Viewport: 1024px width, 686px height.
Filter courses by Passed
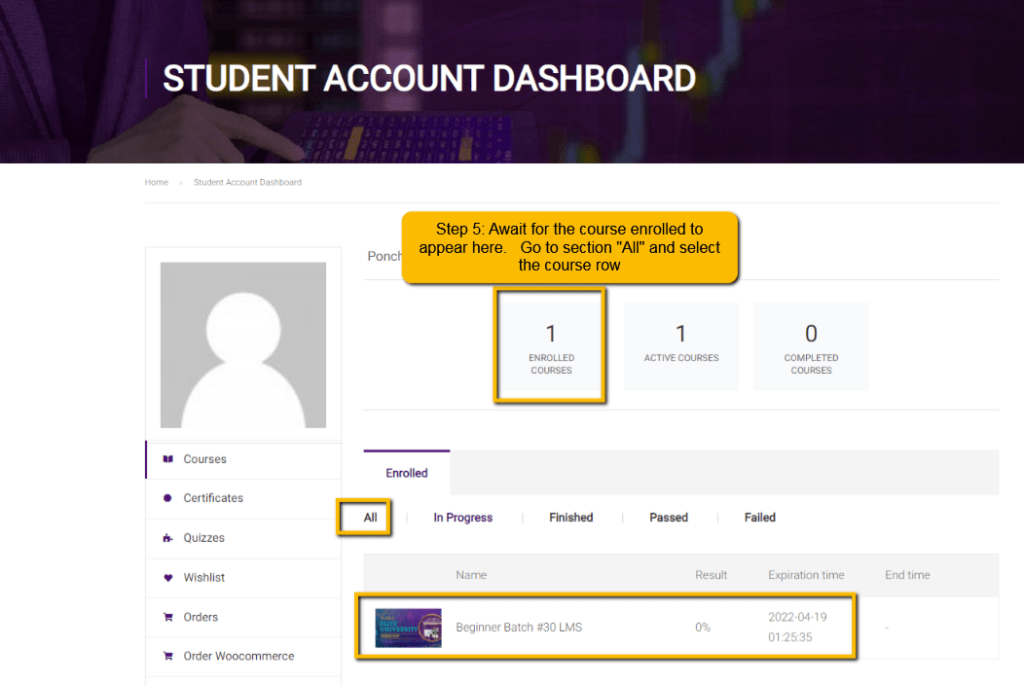pyautogui.click(x=668, y=518)
